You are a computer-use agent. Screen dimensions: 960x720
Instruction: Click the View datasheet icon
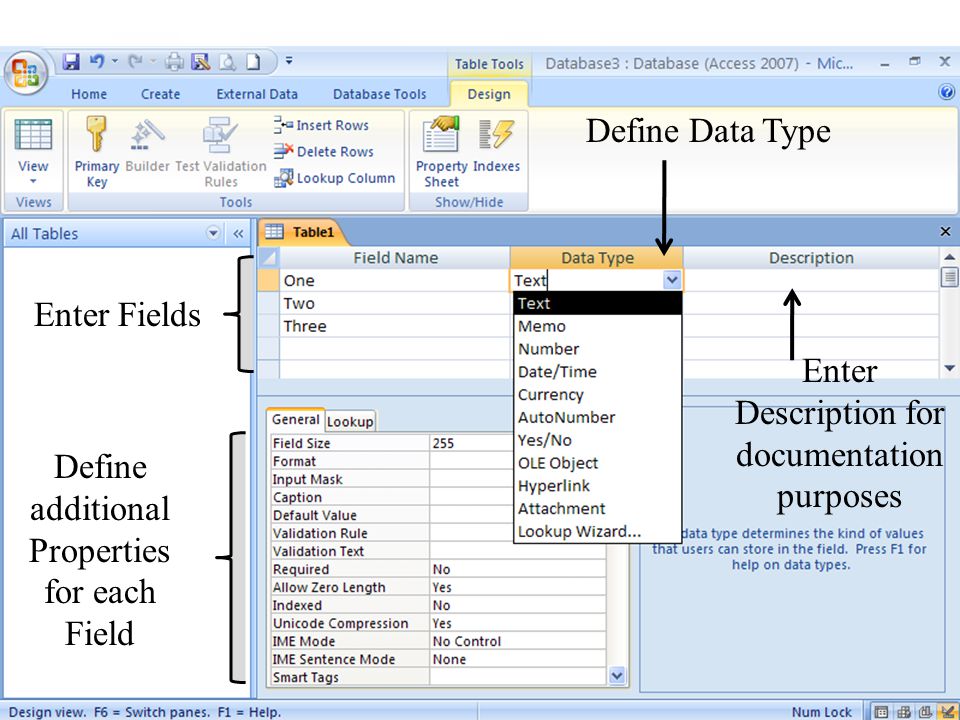click(x=33, y=135)
